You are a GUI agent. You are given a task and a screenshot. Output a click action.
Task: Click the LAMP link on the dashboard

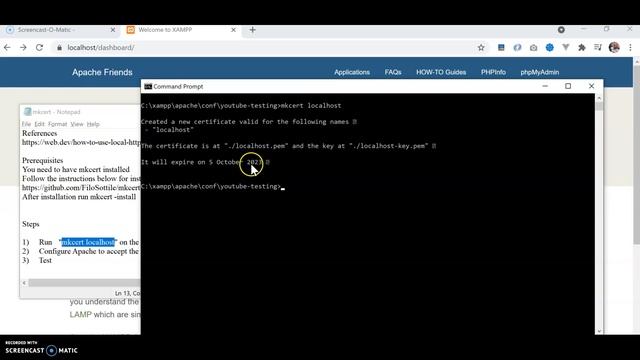(x=80, y=315)
